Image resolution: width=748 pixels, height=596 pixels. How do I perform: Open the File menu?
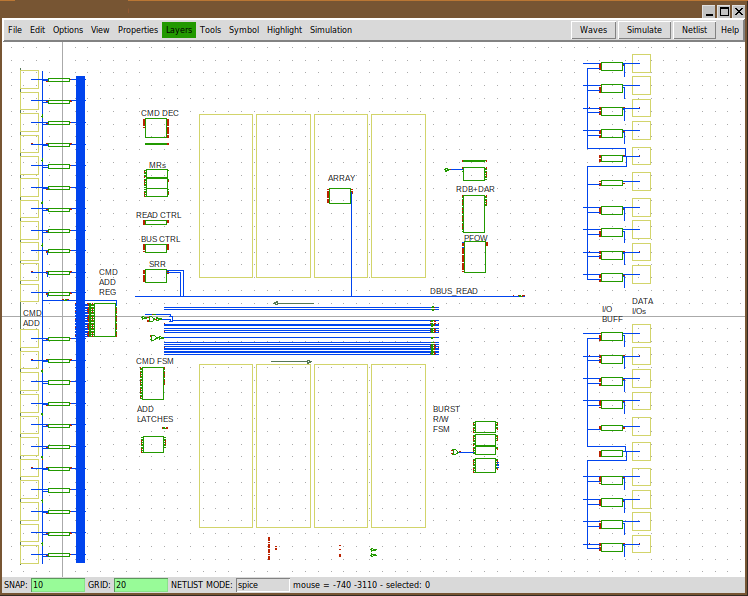15,30
